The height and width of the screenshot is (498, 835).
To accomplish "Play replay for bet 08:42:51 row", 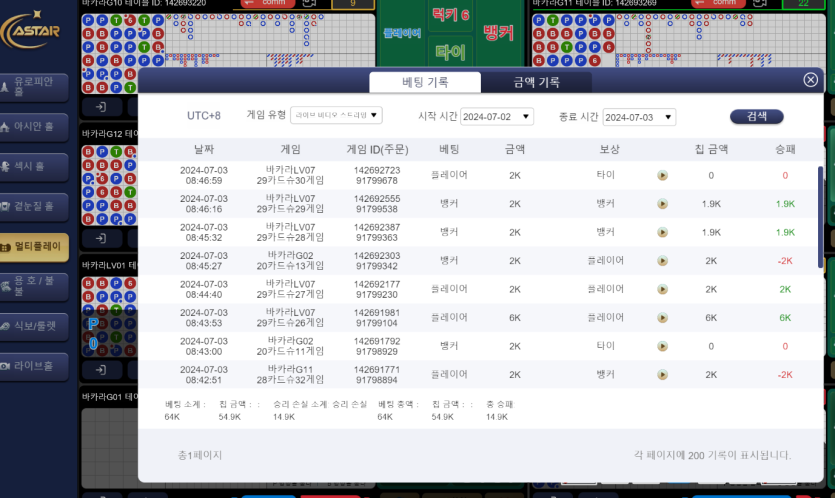I will point(662,374).
